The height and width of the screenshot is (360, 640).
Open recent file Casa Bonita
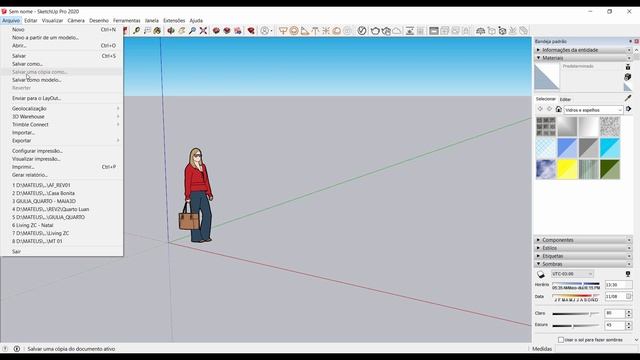tap(62, 193)
